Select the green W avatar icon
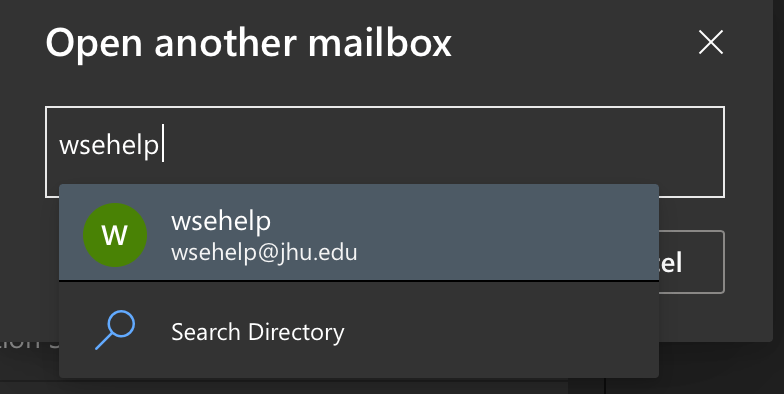 pyautogui.click(x=115, y=235)
